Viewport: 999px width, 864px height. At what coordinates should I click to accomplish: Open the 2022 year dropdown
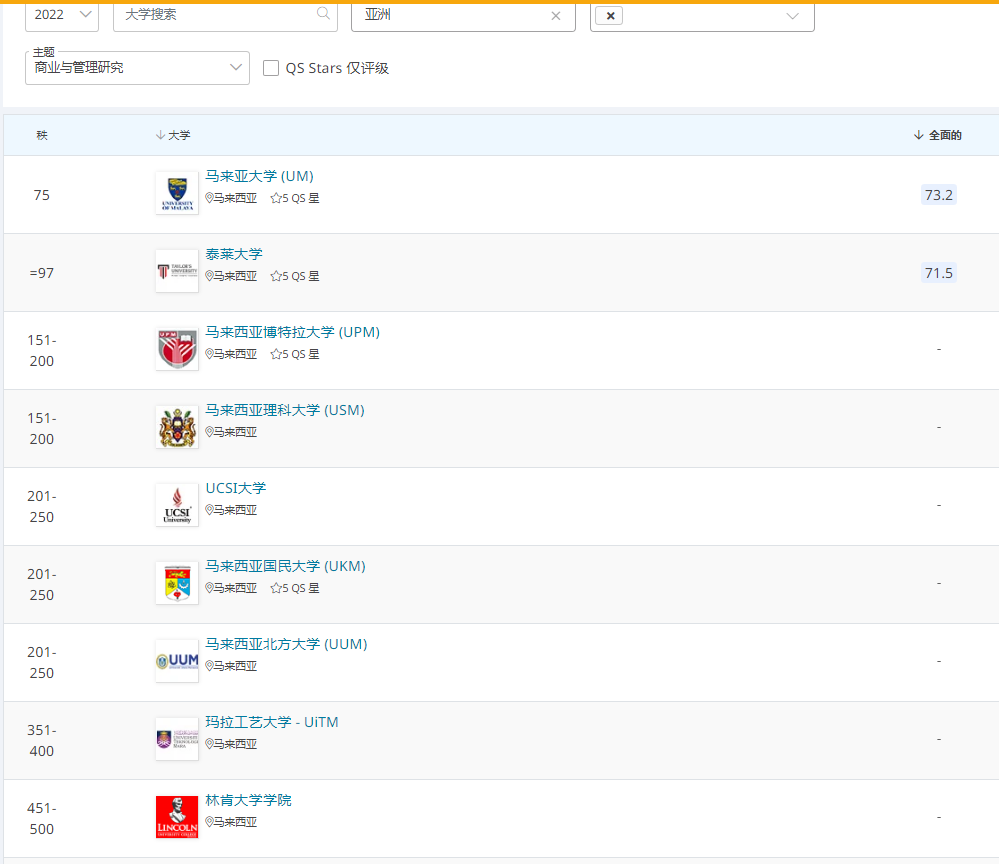[x=62, y=15]
